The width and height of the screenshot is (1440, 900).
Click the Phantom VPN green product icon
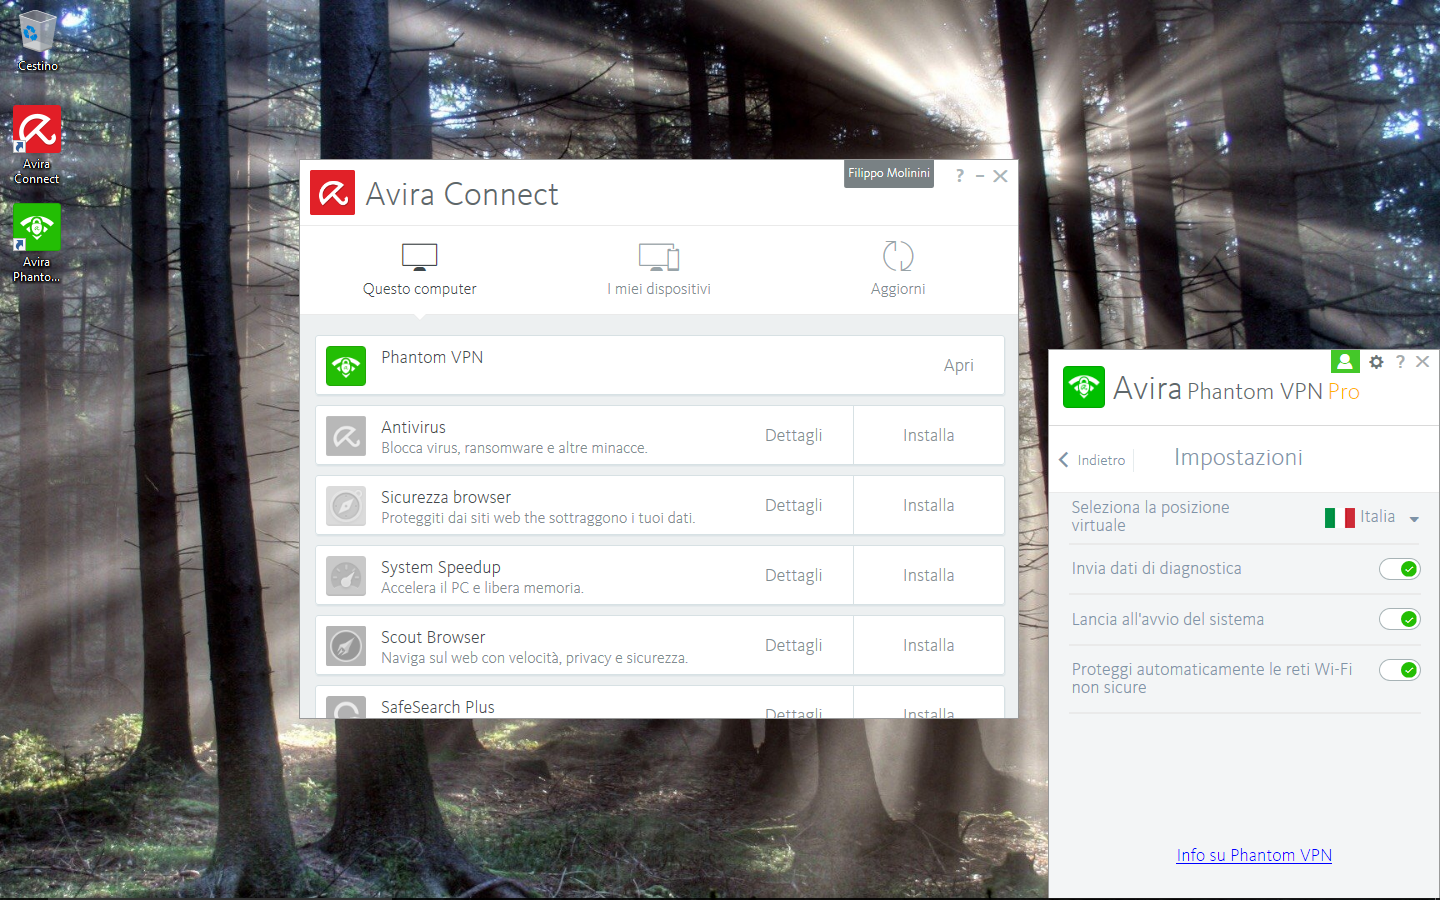click(346, 366)
